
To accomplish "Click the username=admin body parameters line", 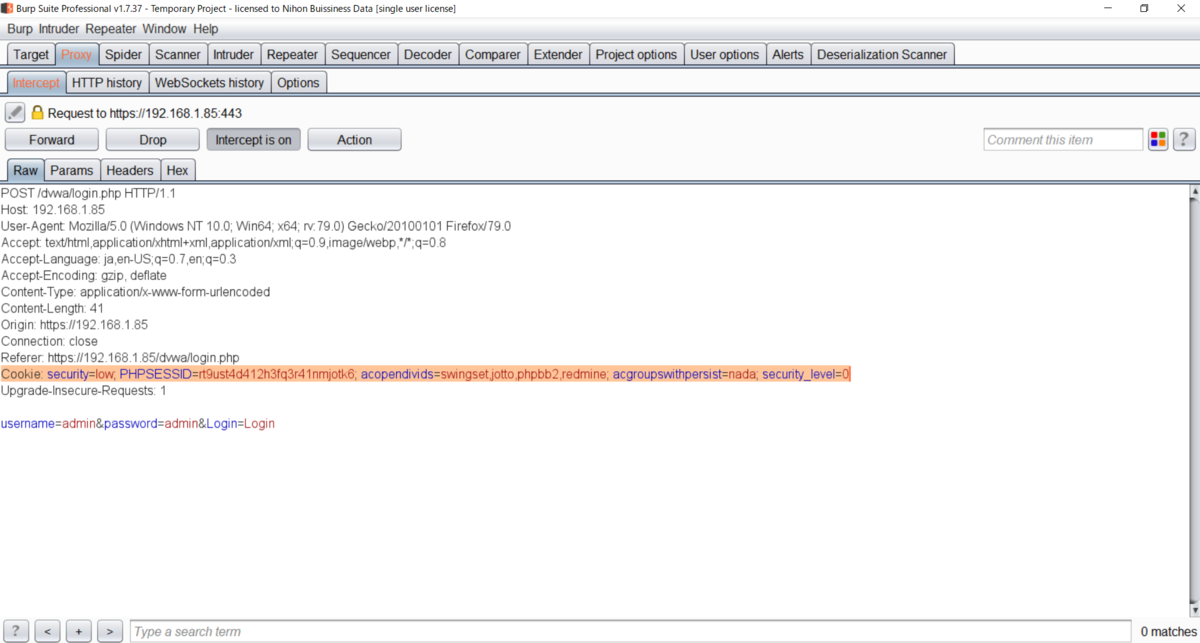I will click(138, 424).
